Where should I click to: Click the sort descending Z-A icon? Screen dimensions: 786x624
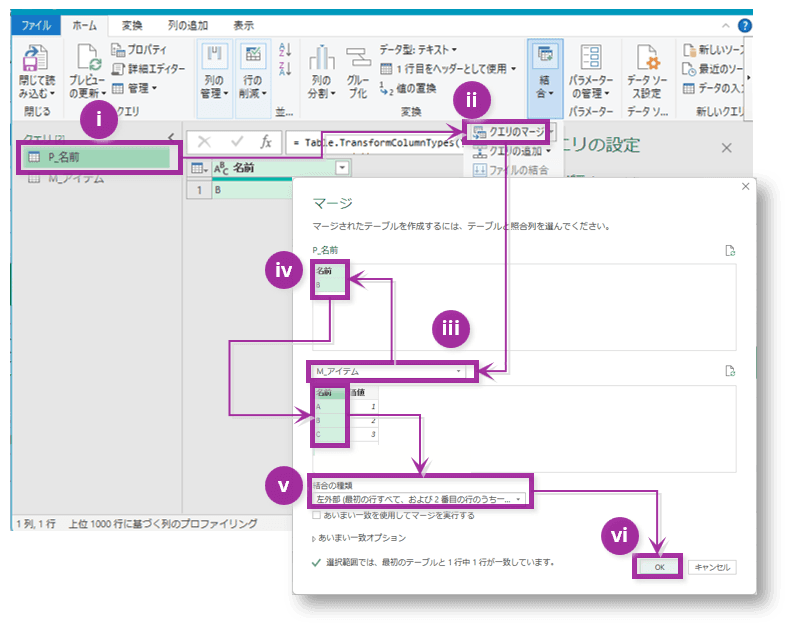(285, 69)
